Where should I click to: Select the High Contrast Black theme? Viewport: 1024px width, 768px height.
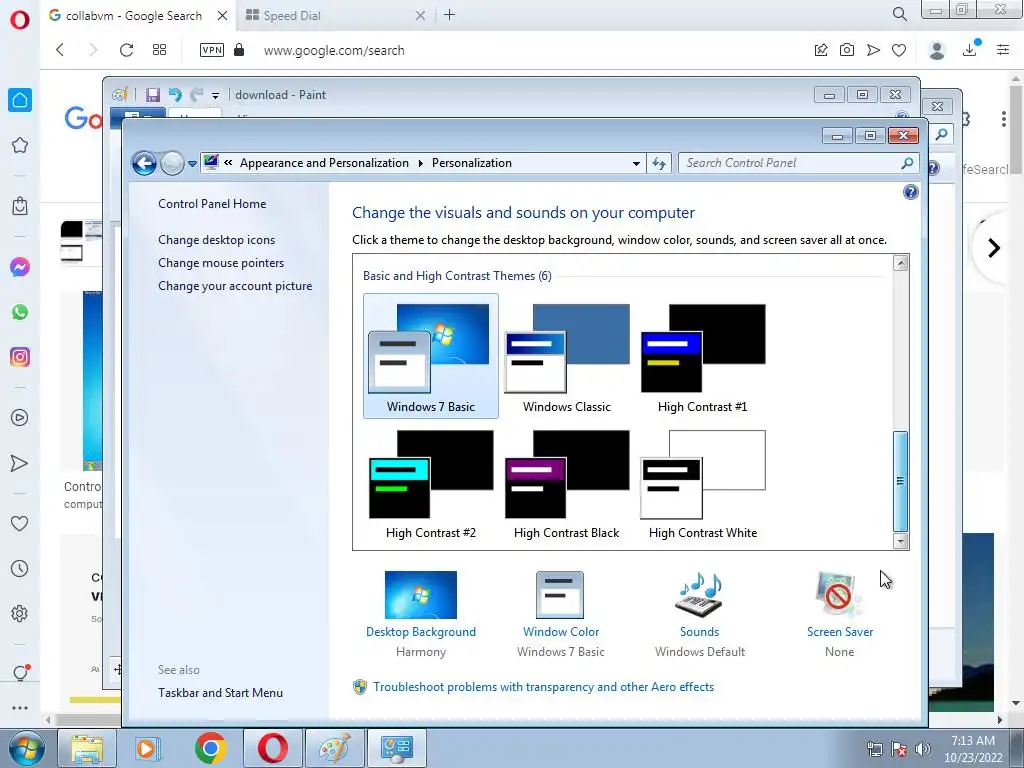click(567, 483)
